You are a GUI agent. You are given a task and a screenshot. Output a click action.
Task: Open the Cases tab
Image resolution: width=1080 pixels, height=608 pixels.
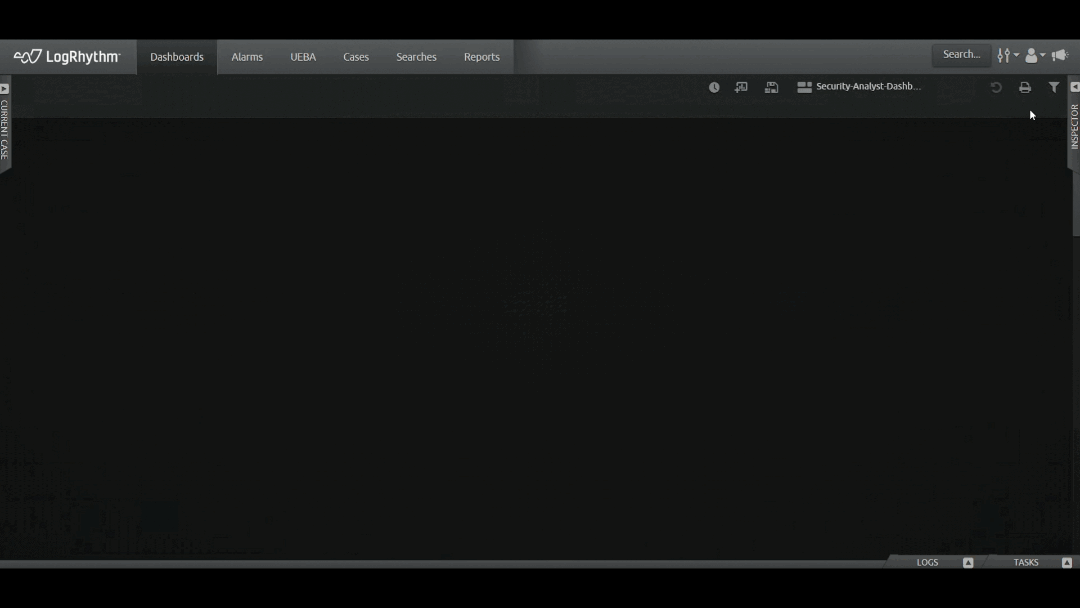[x=356, y=57]
